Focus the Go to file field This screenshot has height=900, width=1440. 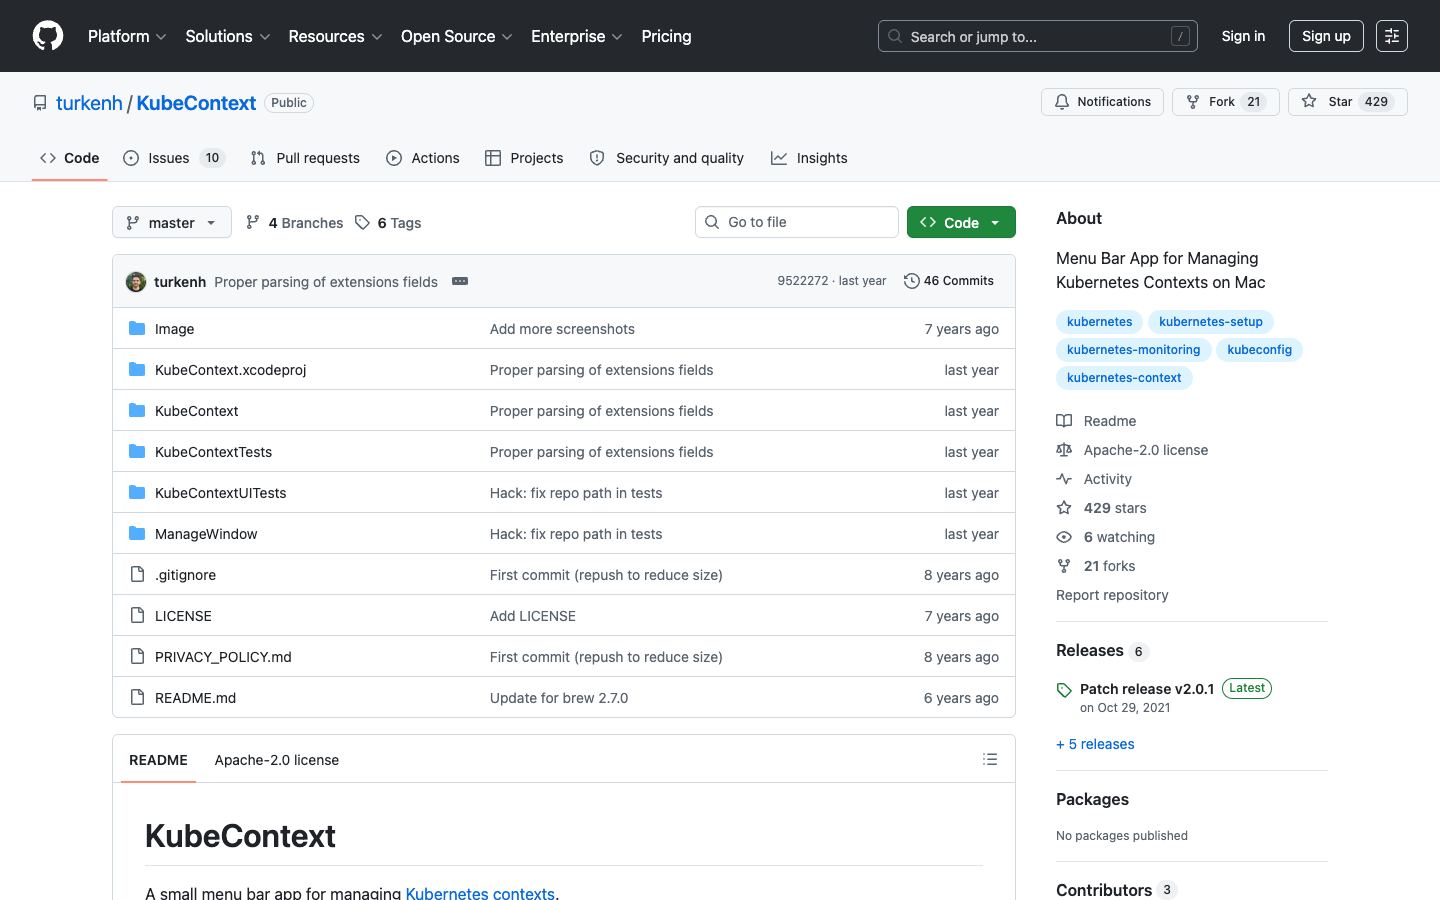(797, 222)
